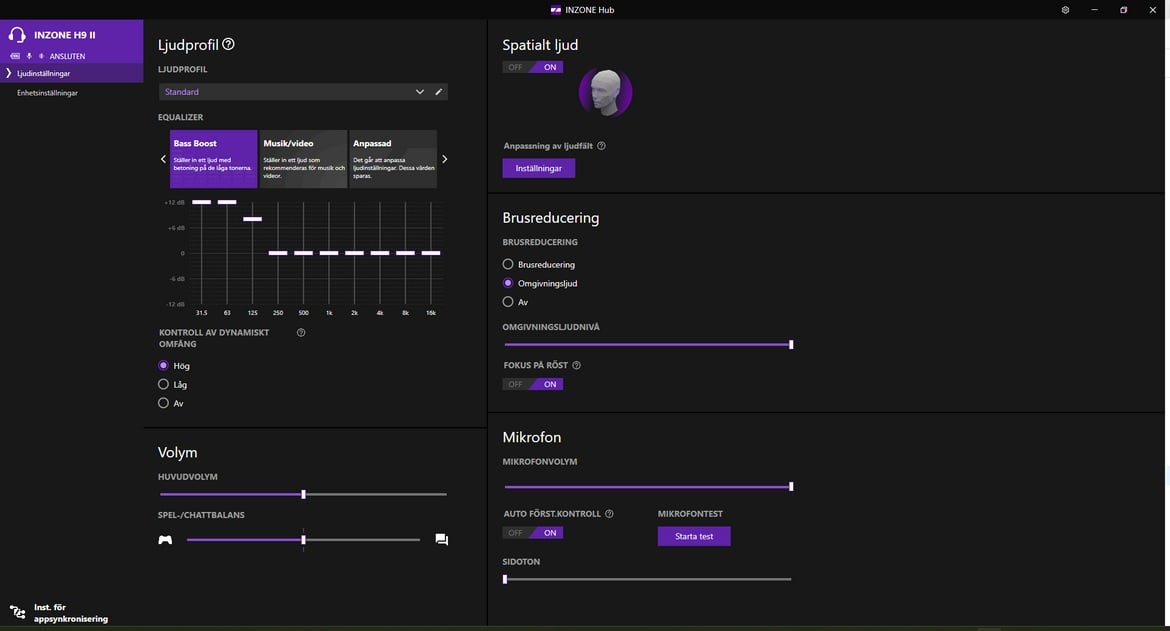
Task: Select Ljudinställningar in the sidebar
Action: 44,74
